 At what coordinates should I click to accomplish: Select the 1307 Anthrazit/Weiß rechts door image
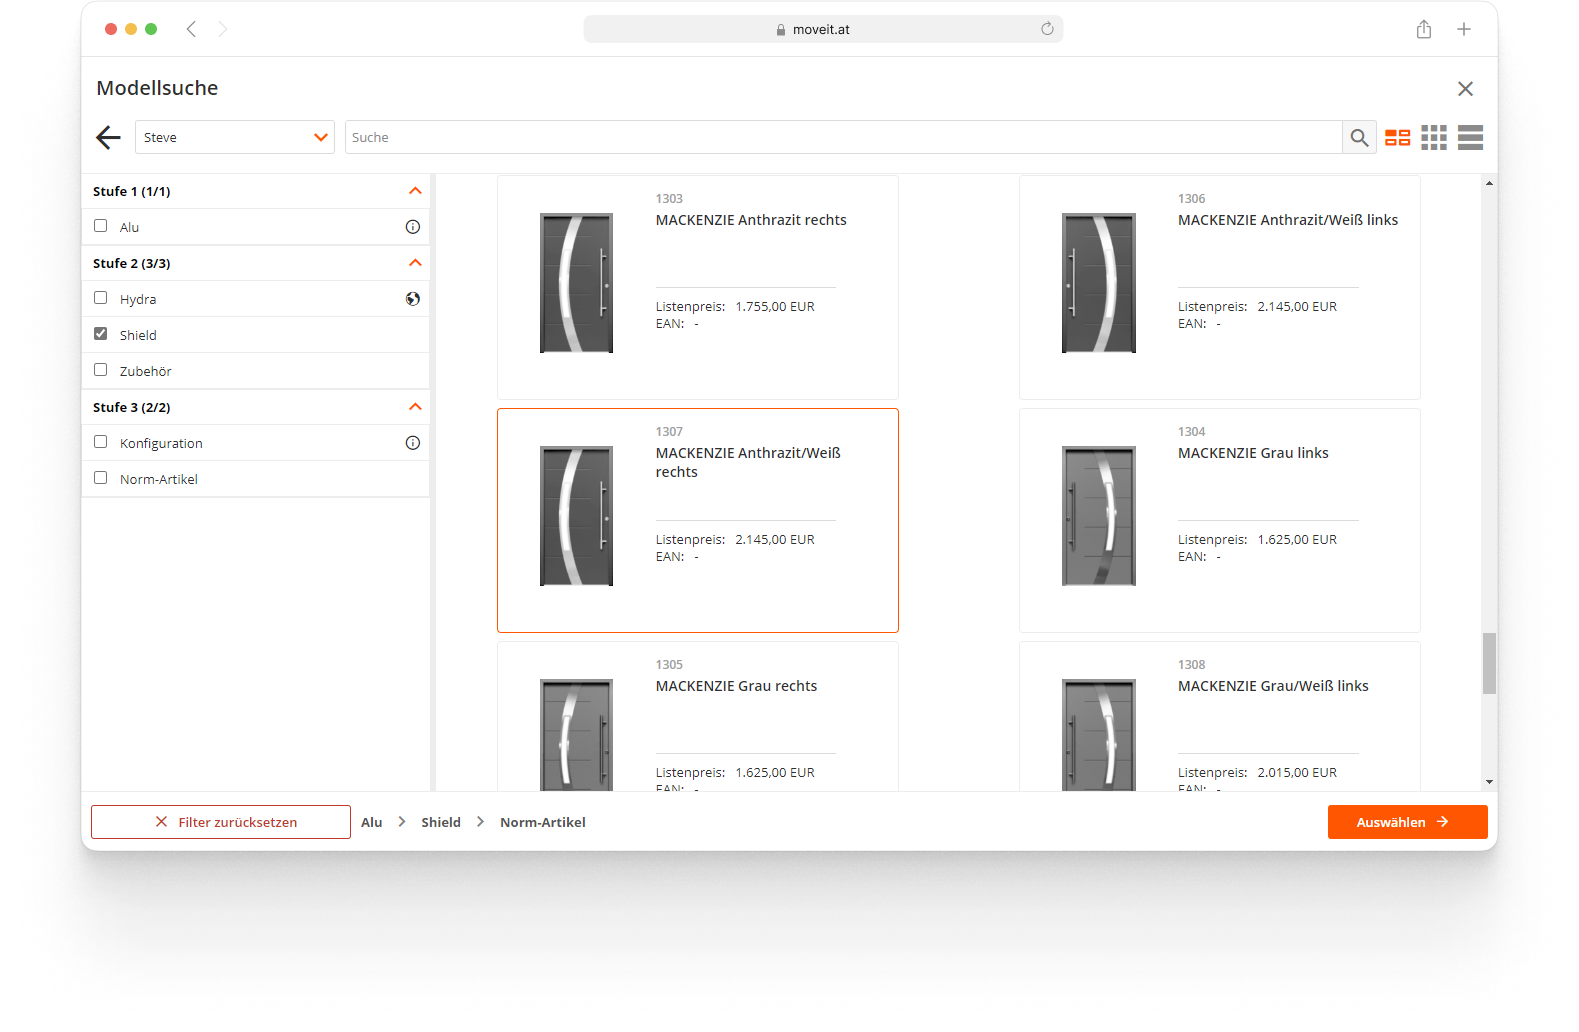[x=576, y=516]
